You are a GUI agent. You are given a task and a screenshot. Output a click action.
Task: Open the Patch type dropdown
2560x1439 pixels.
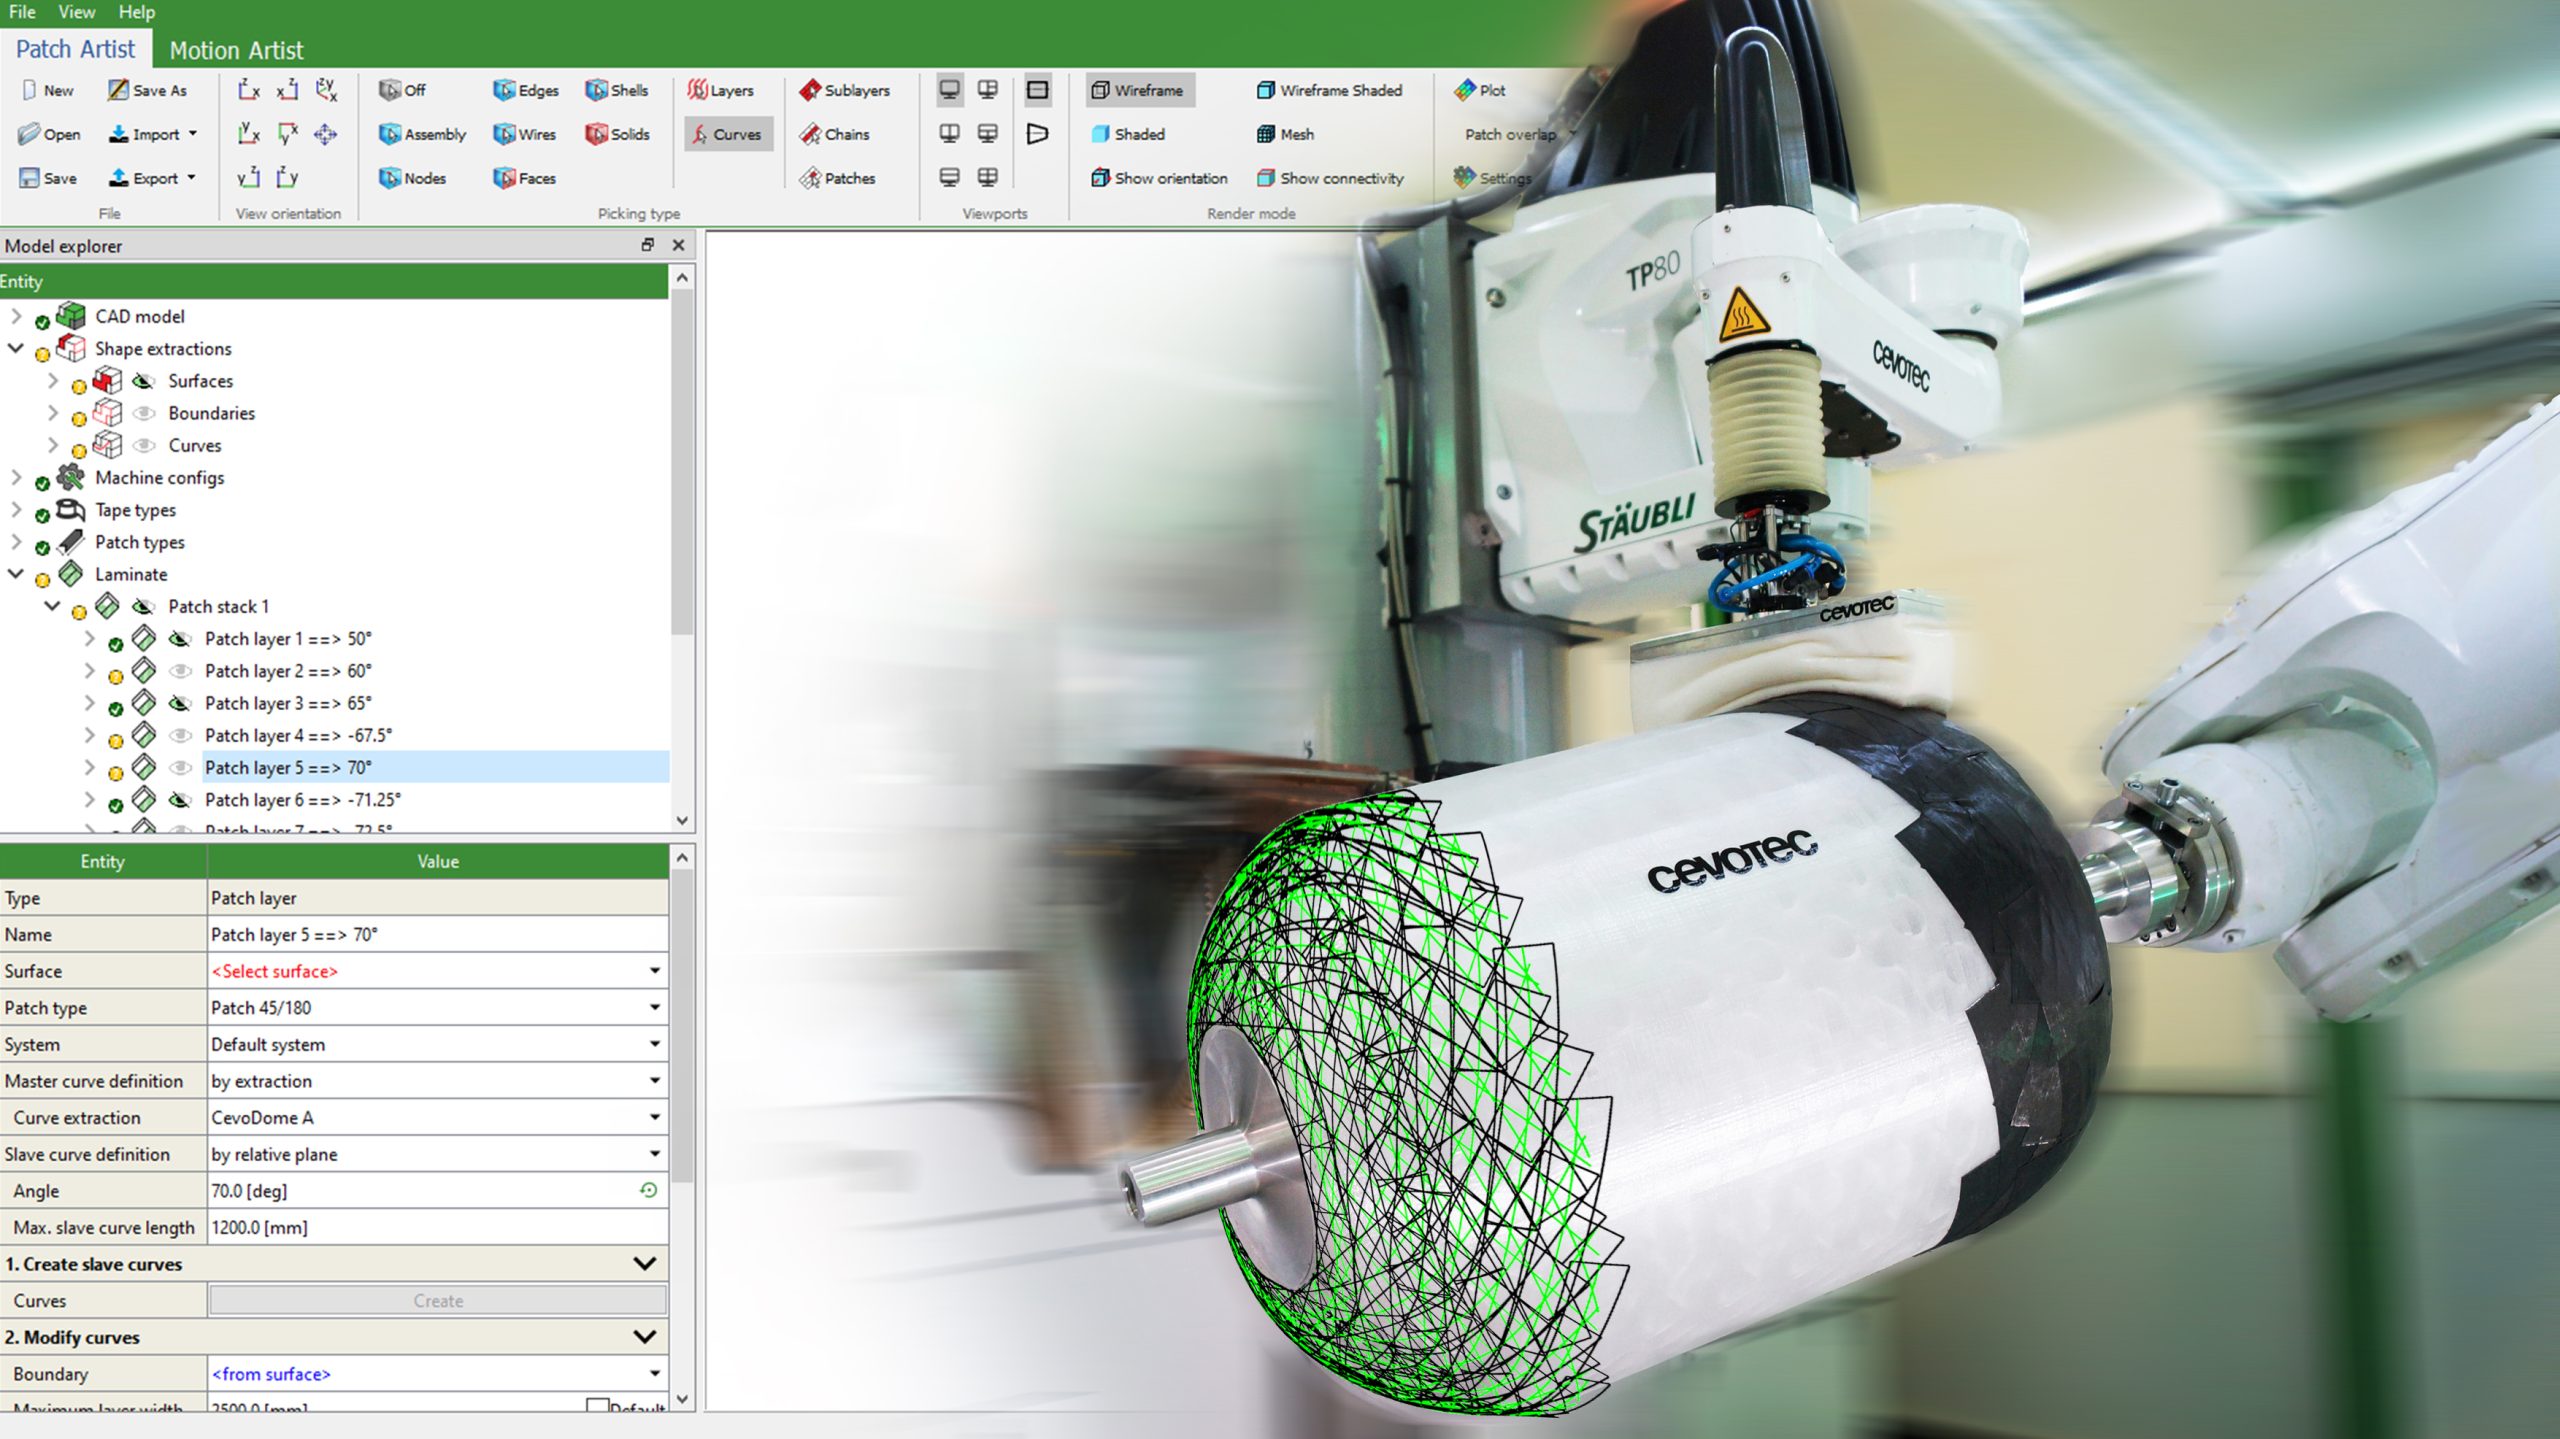(x=654, y=1007)
